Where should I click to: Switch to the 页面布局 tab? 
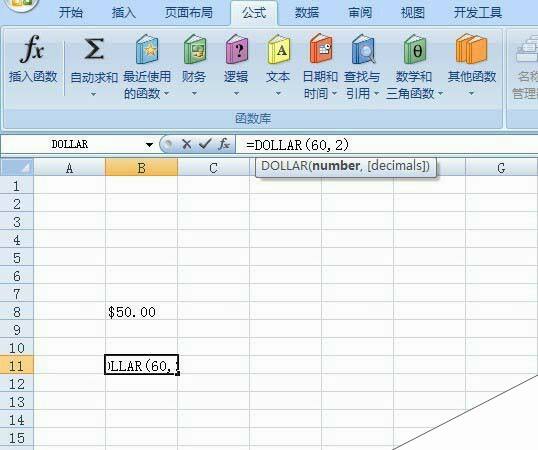coord(189,13)
